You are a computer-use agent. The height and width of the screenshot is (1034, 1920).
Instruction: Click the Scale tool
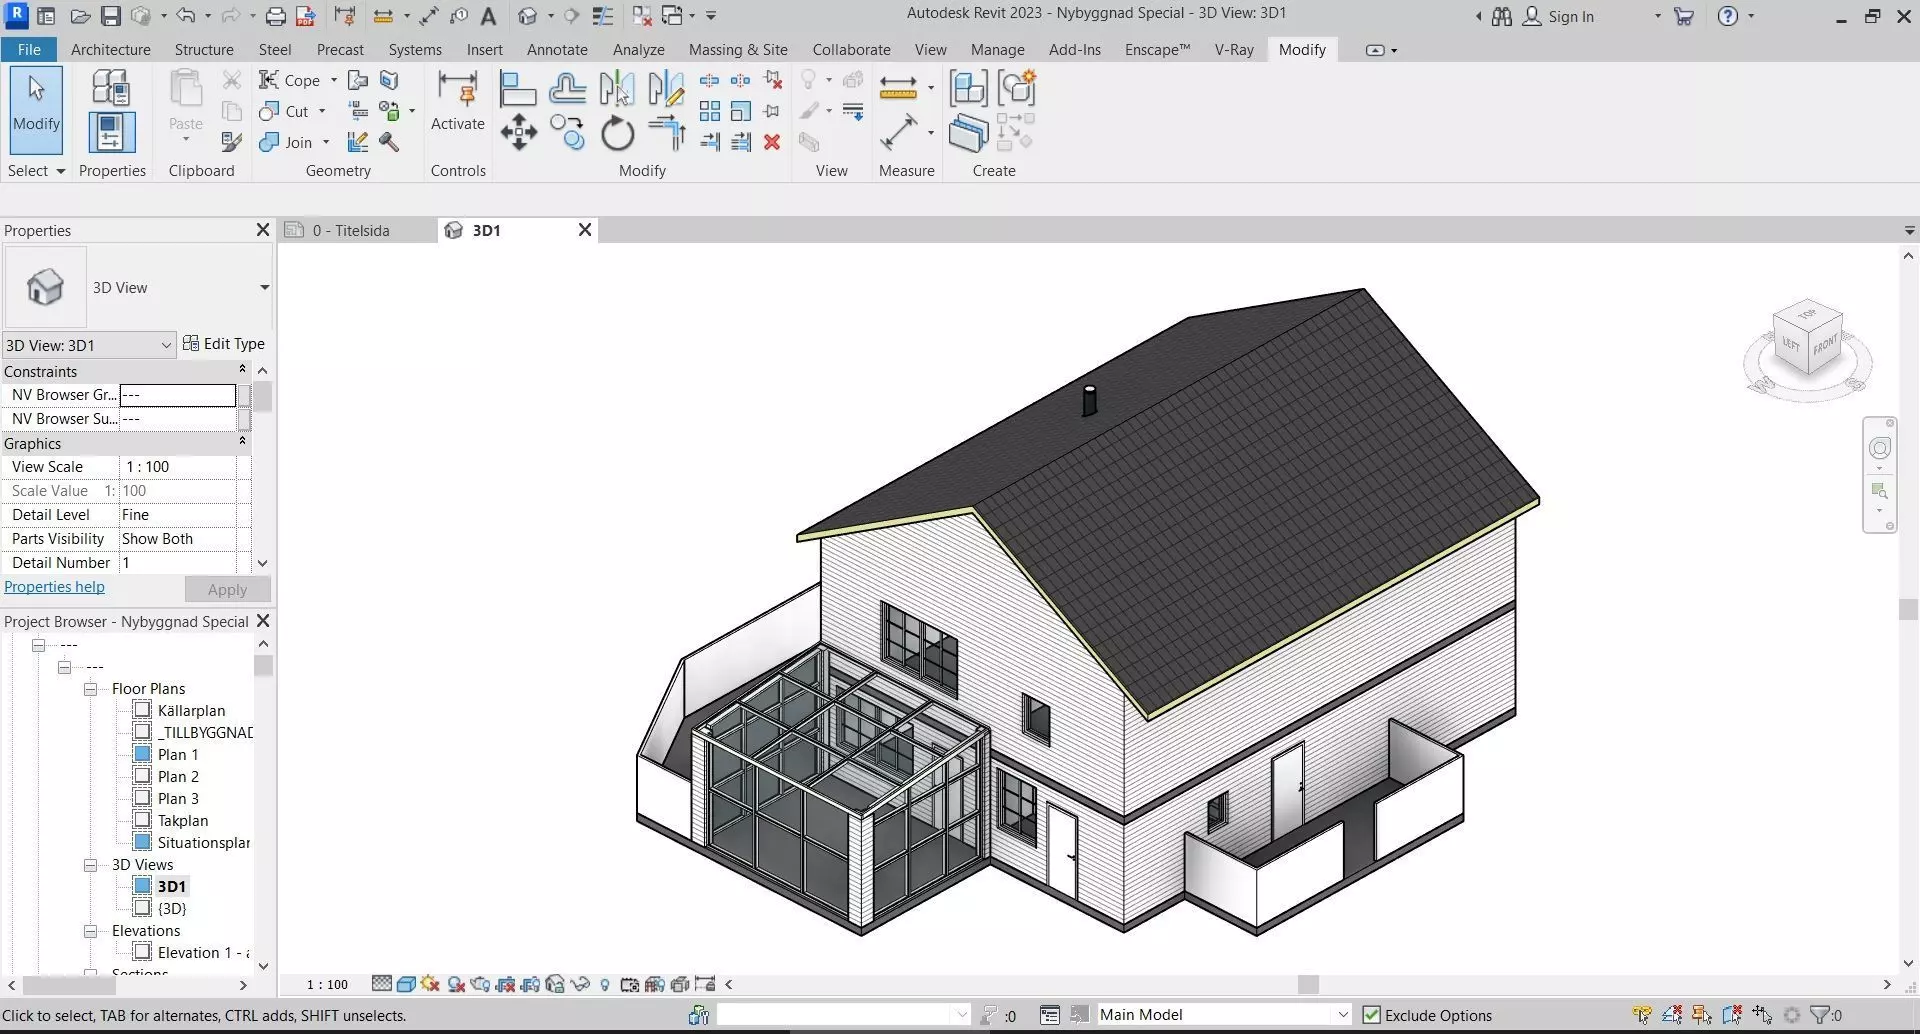[x=741, y=111]
